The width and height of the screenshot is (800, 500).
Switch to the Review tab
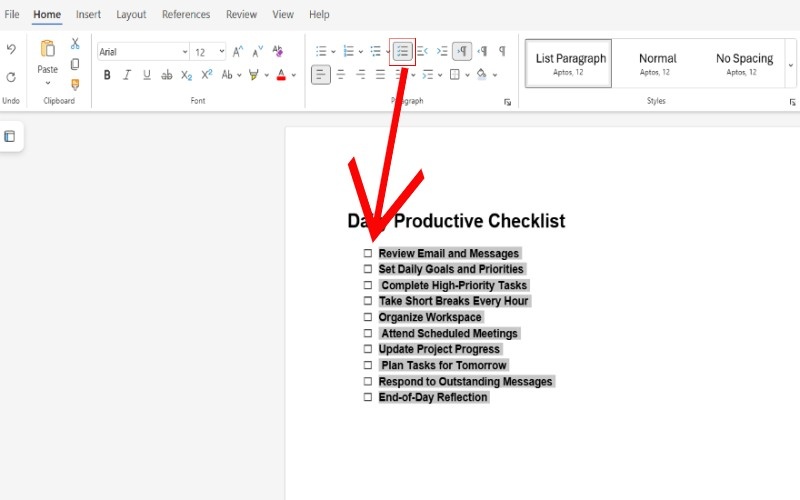pos(241,14)
